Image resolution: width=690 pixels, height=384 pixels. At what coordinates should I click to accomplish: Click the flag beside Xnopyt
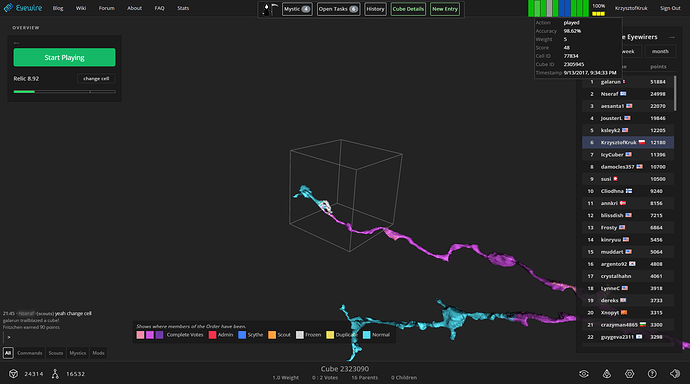click(x=624, y=312)
